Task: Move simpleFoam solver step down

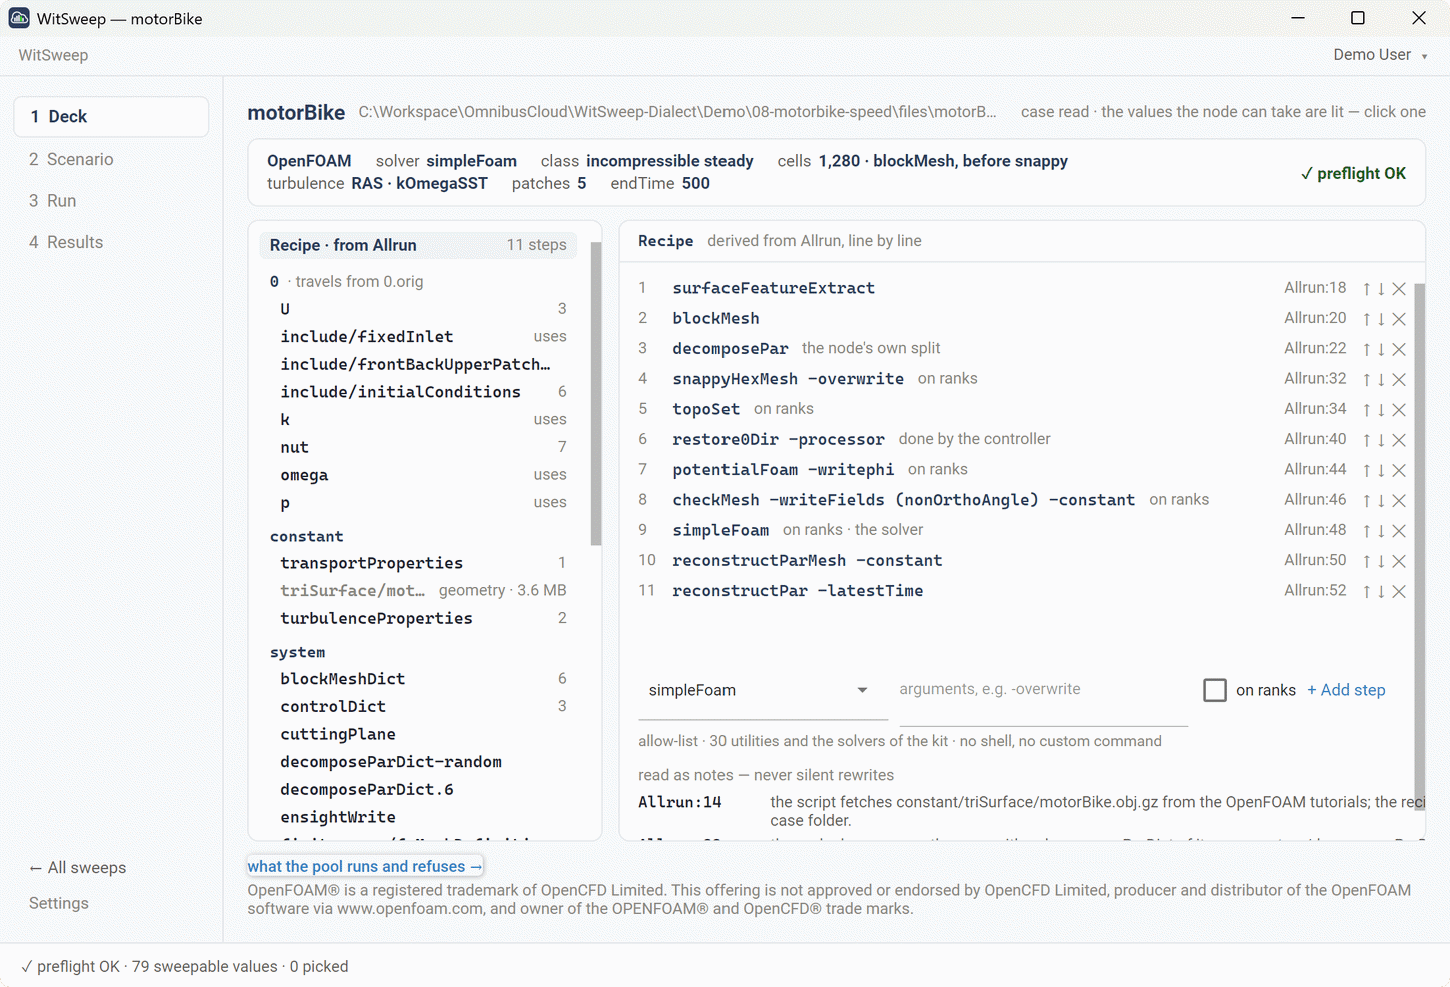Action: [1381, 531]
